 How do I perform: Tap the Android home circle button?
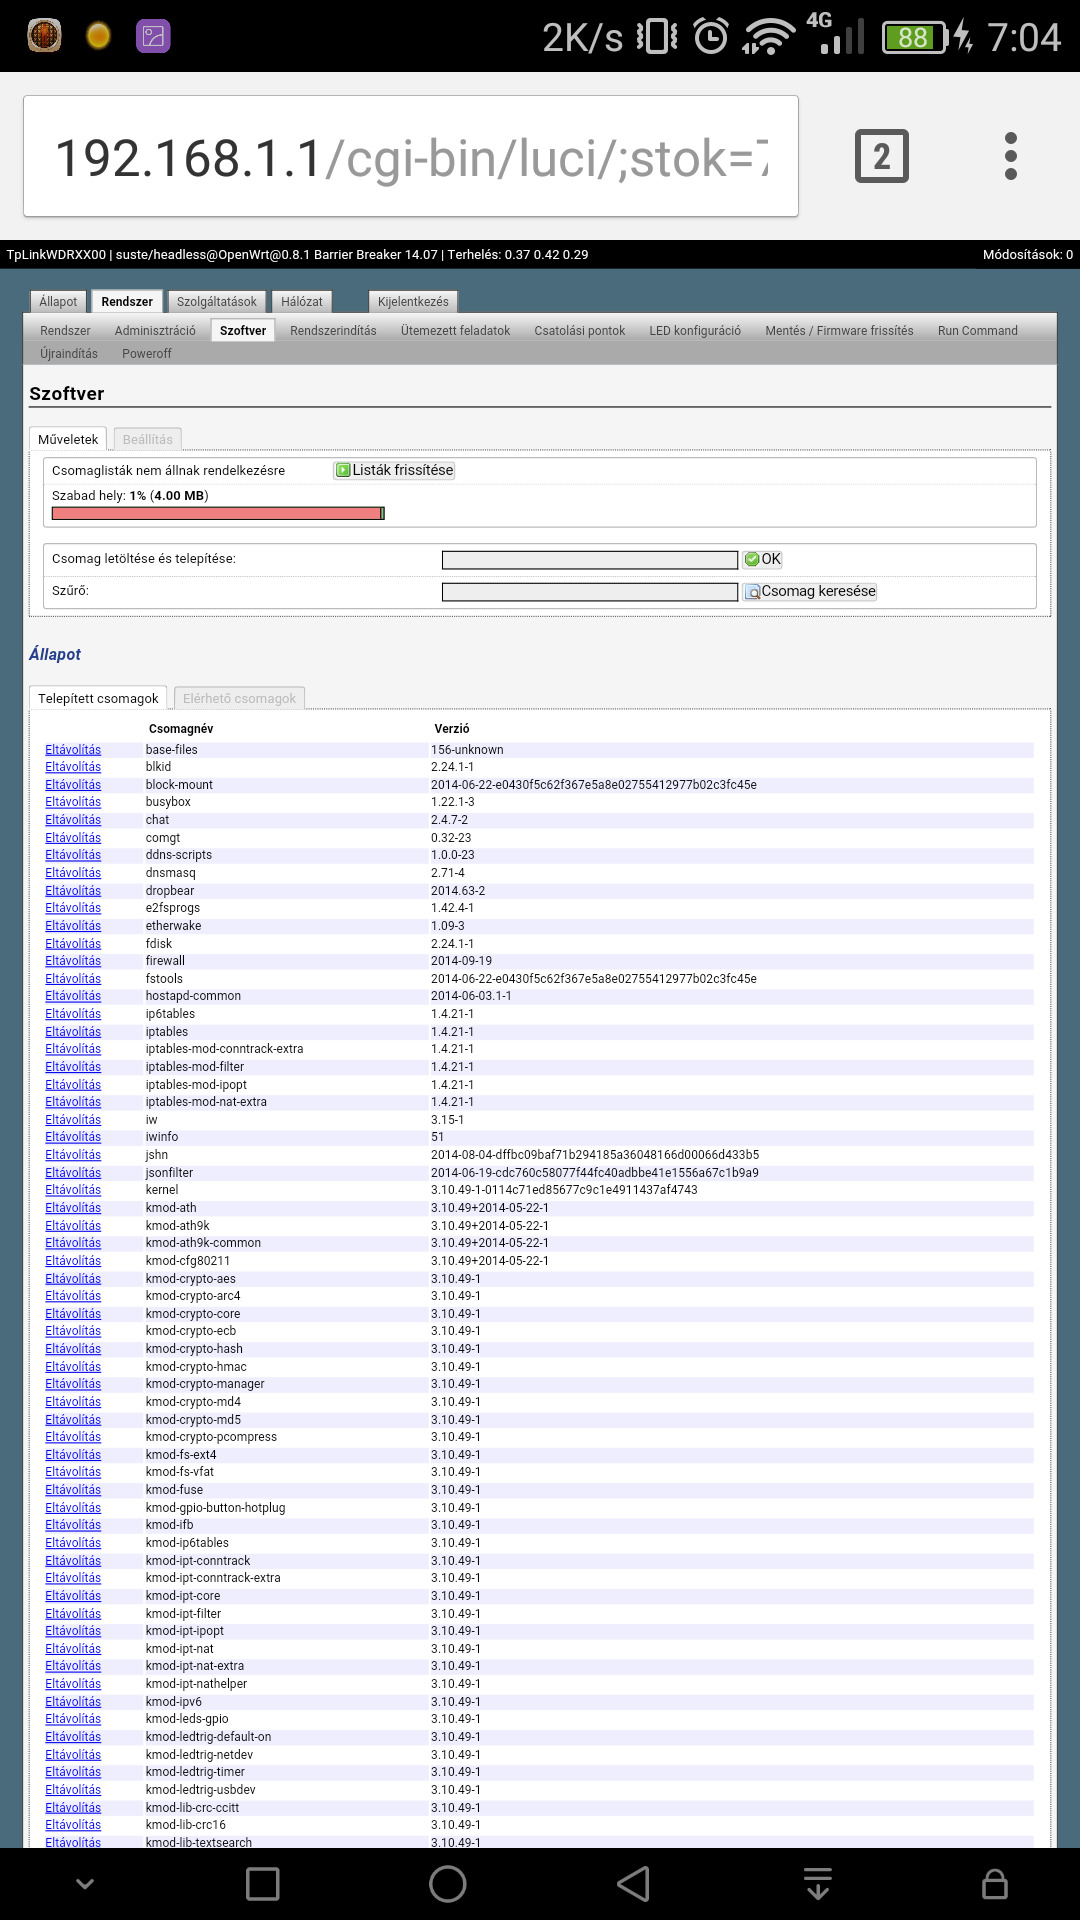pos(447,1884)
